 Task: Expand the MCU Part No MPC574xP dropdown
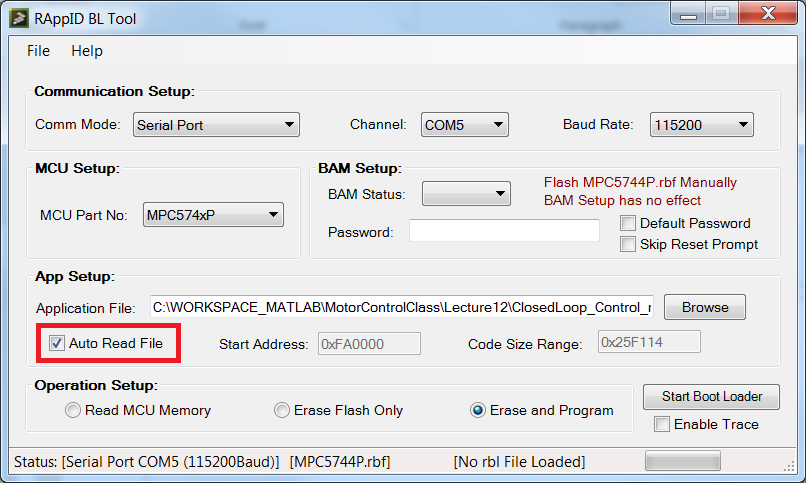[x=213, y=215]
